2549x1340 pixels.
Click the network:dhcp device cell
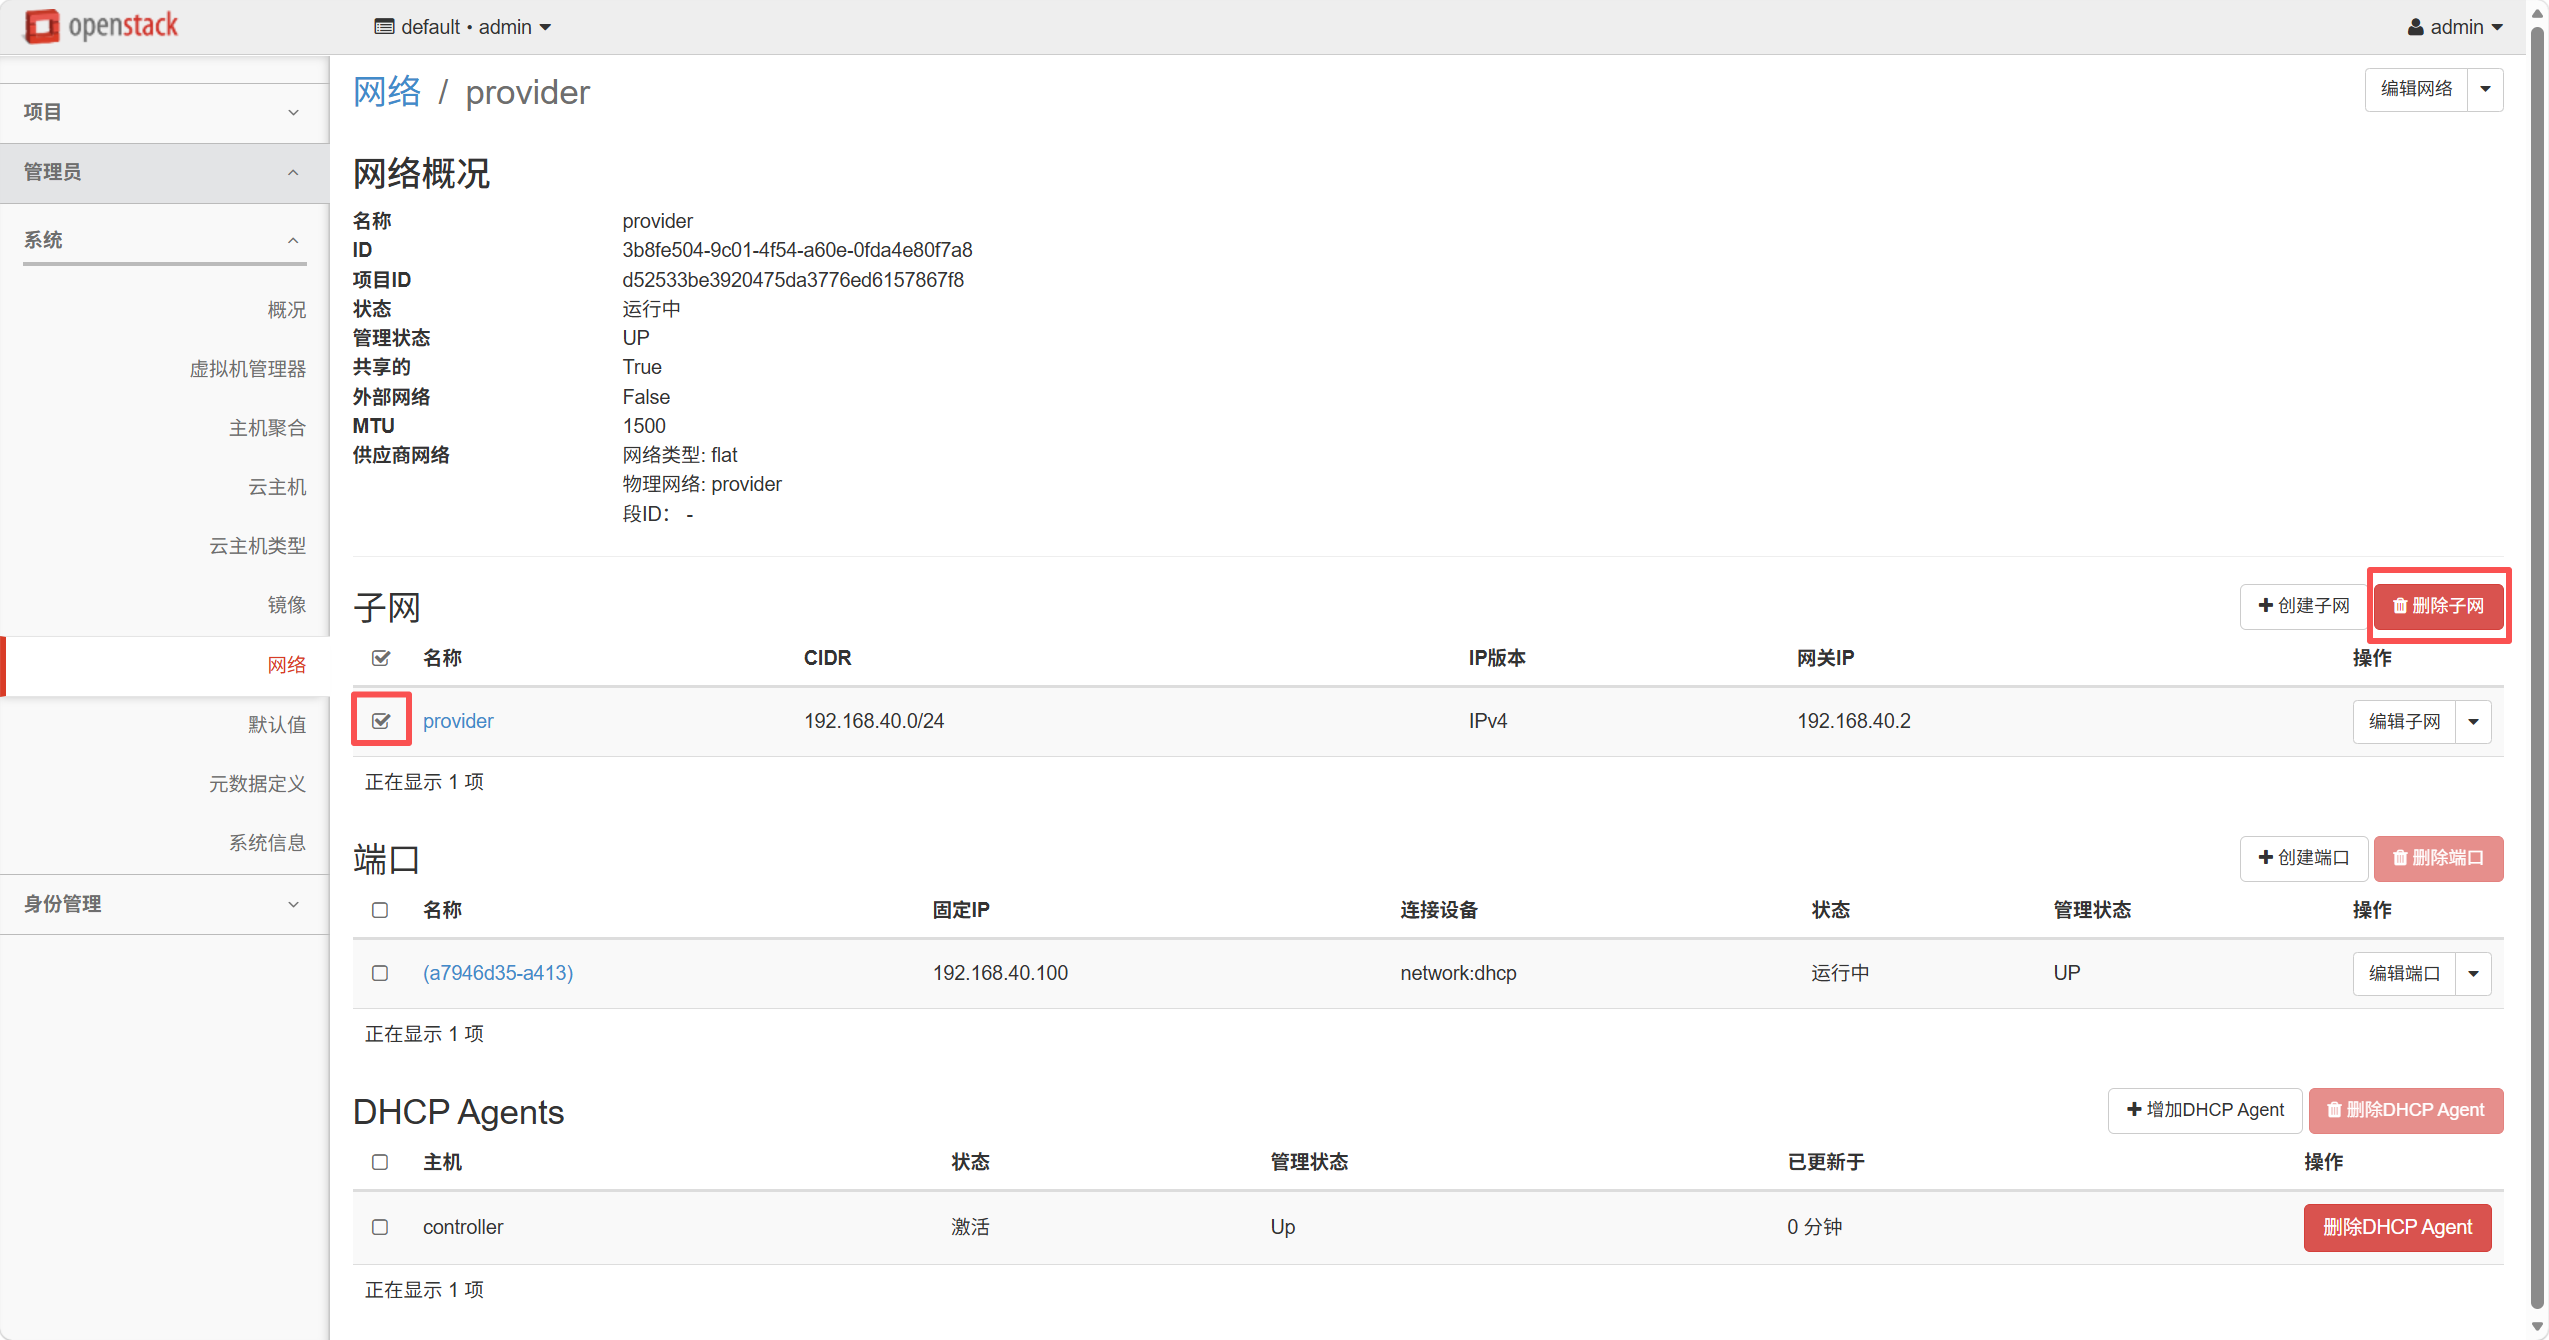1458,973
